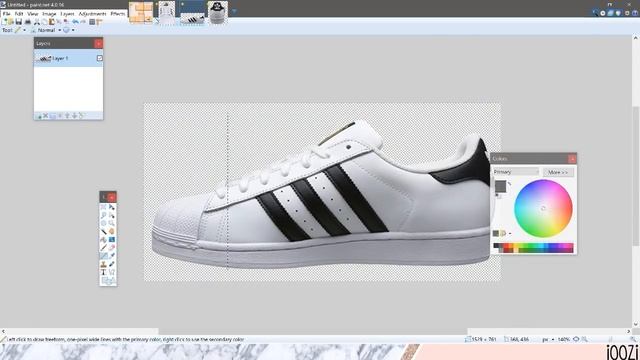The width and height of the screenshot is (640, 360).
Task: Click the Open file toolbar icon
Action: tap(11, 22)
